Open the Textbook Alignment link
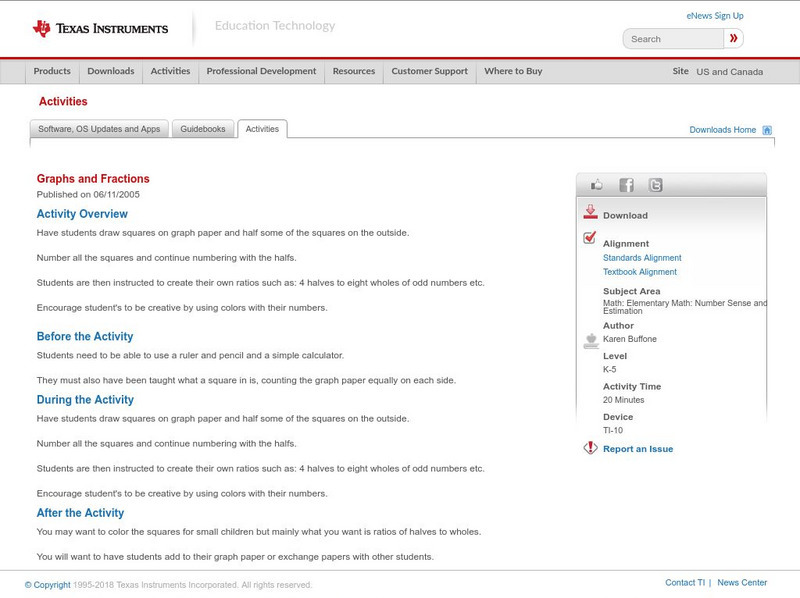 [640, 272]
